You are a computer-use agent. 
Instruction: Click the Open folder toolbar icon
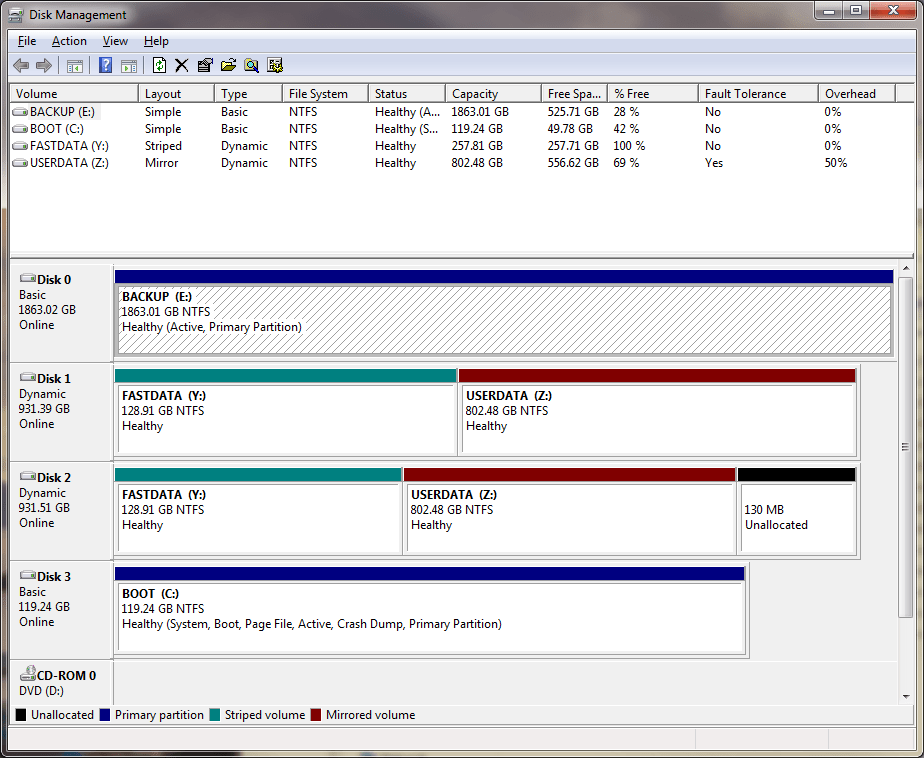coord(228,65)
